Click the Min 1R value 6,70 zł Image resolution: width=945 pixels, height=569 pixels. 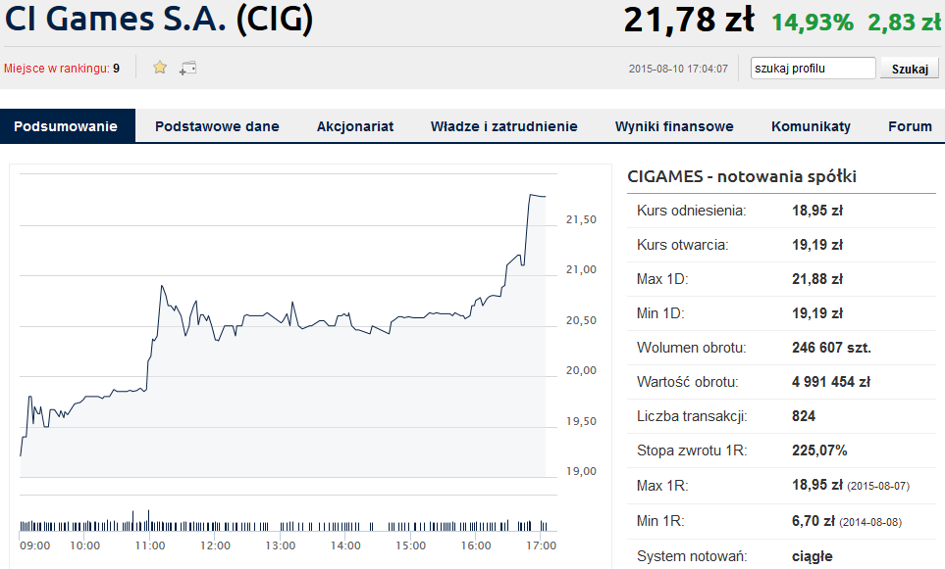813,521
